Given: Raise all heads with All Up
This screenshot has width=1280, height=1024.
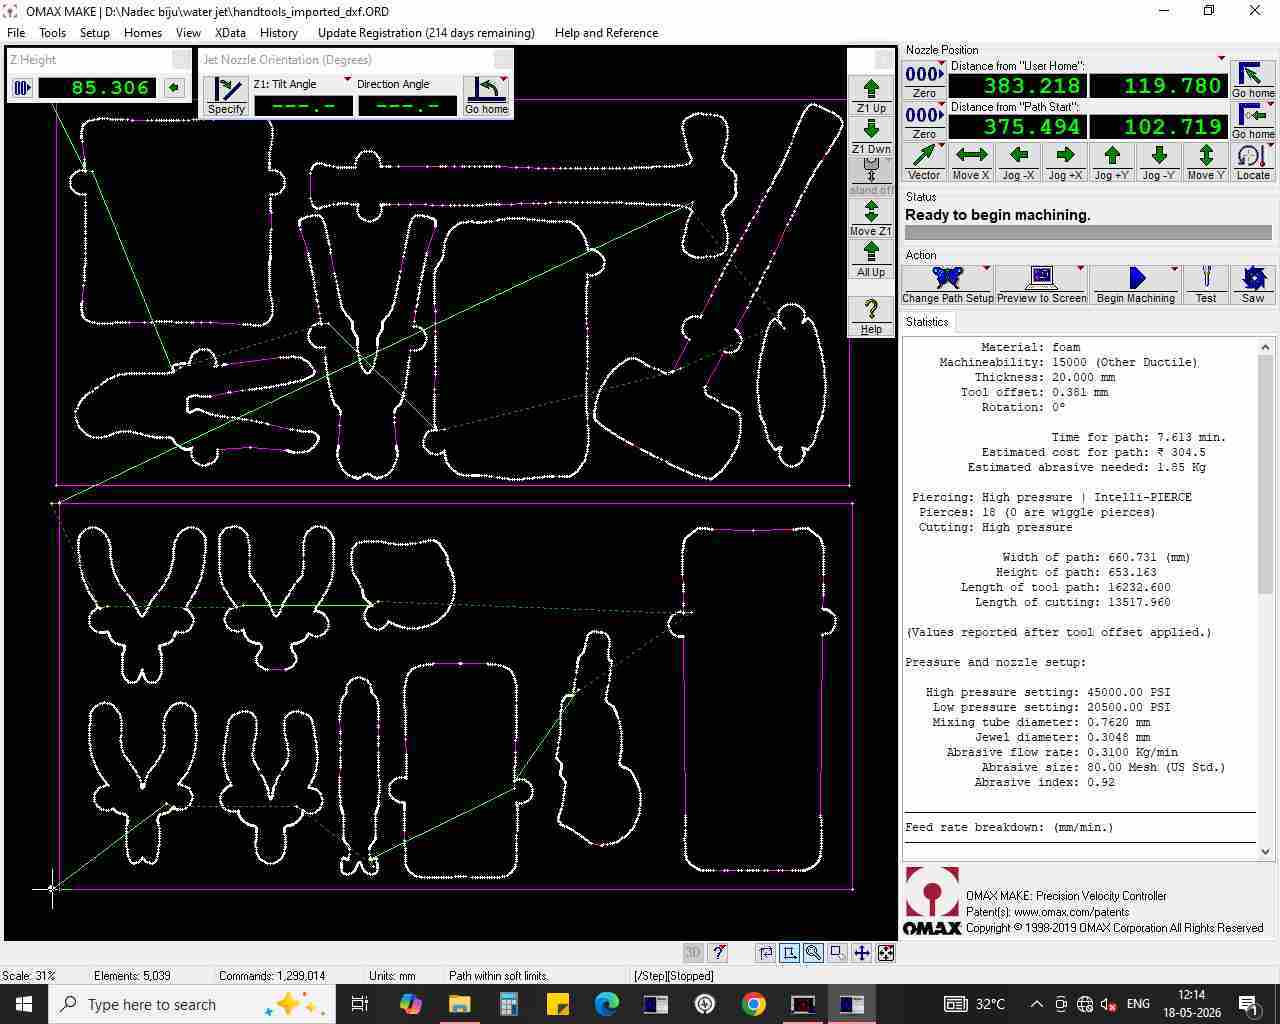Looking at the screenshot, I should coord(871,259).
